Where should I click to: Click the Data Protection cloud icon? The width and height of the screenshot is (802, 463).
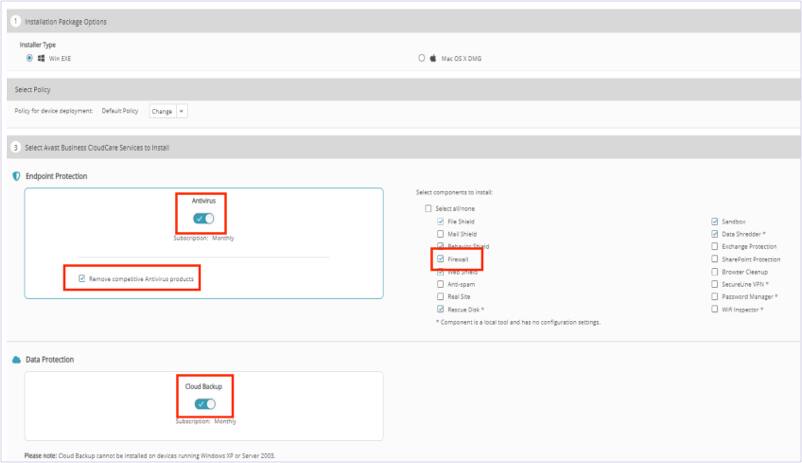pyautogui.click(x=15, y=359)
